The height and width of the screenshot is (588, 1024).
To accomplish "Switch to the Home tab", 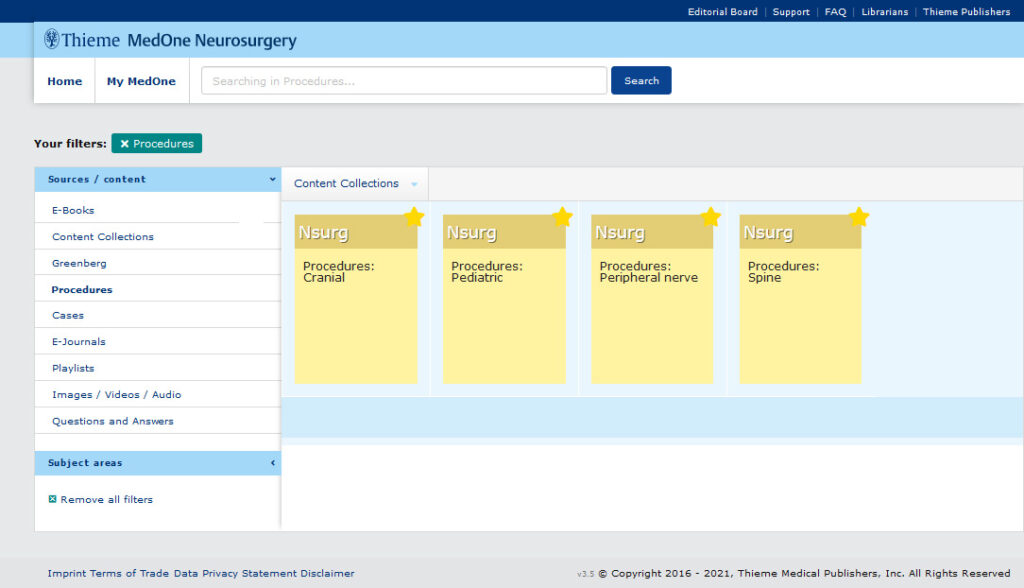I will 64,81.
